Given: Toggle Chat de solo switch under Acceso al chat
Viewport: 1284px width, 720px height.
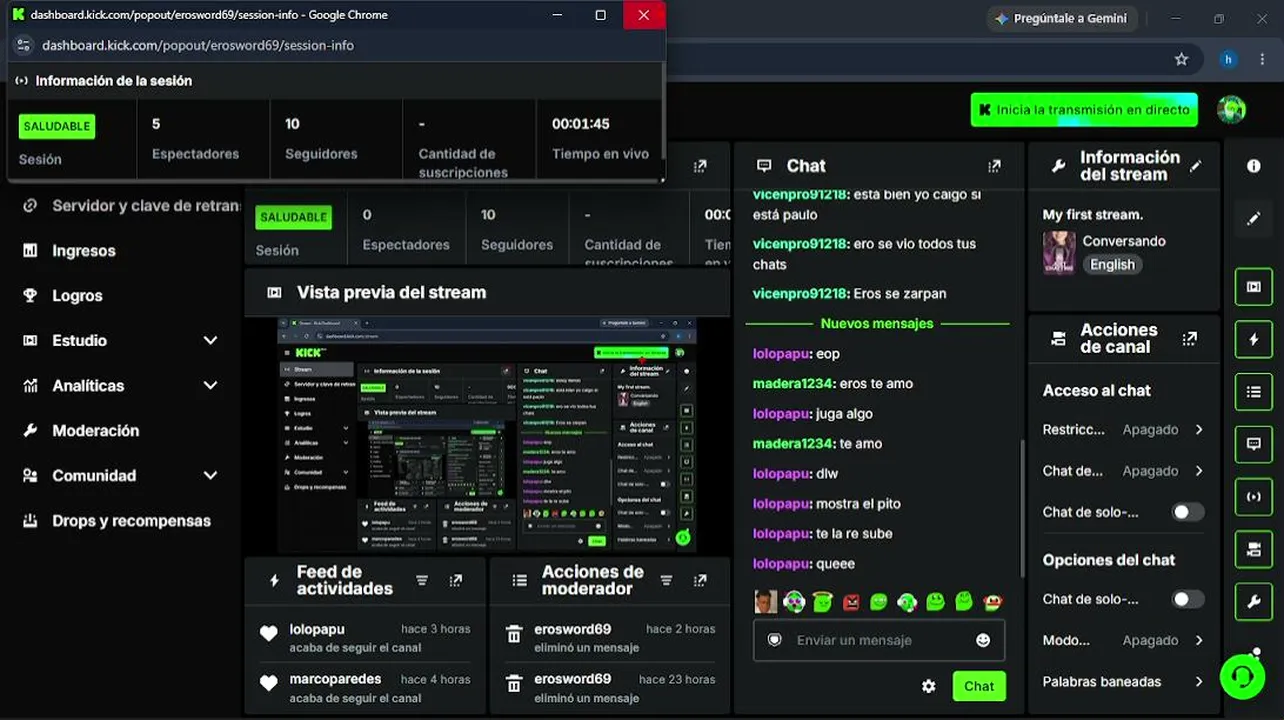Looking at the screenshot, I should click(1188, 512).
